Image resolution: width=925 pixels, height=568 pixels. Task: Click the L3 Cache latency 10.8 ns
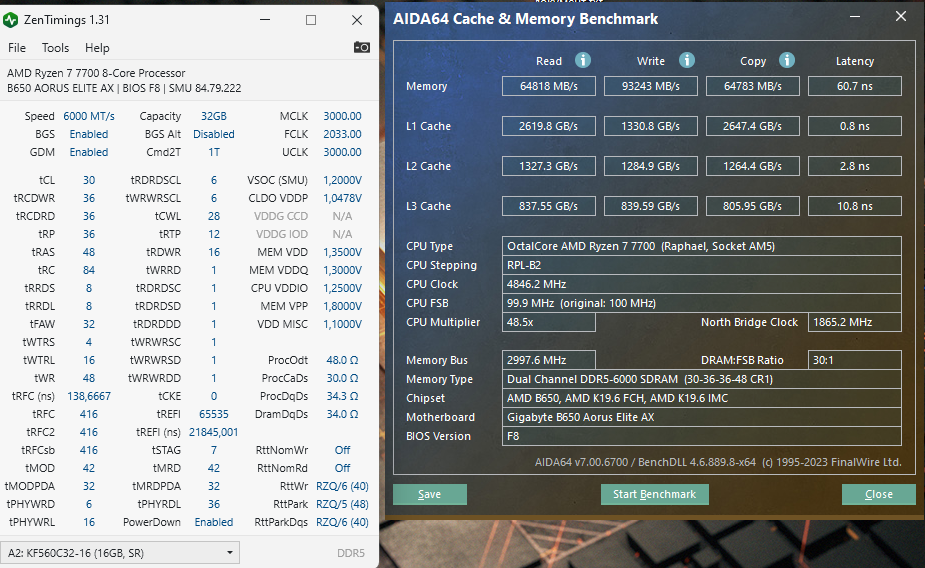point(855,206)
